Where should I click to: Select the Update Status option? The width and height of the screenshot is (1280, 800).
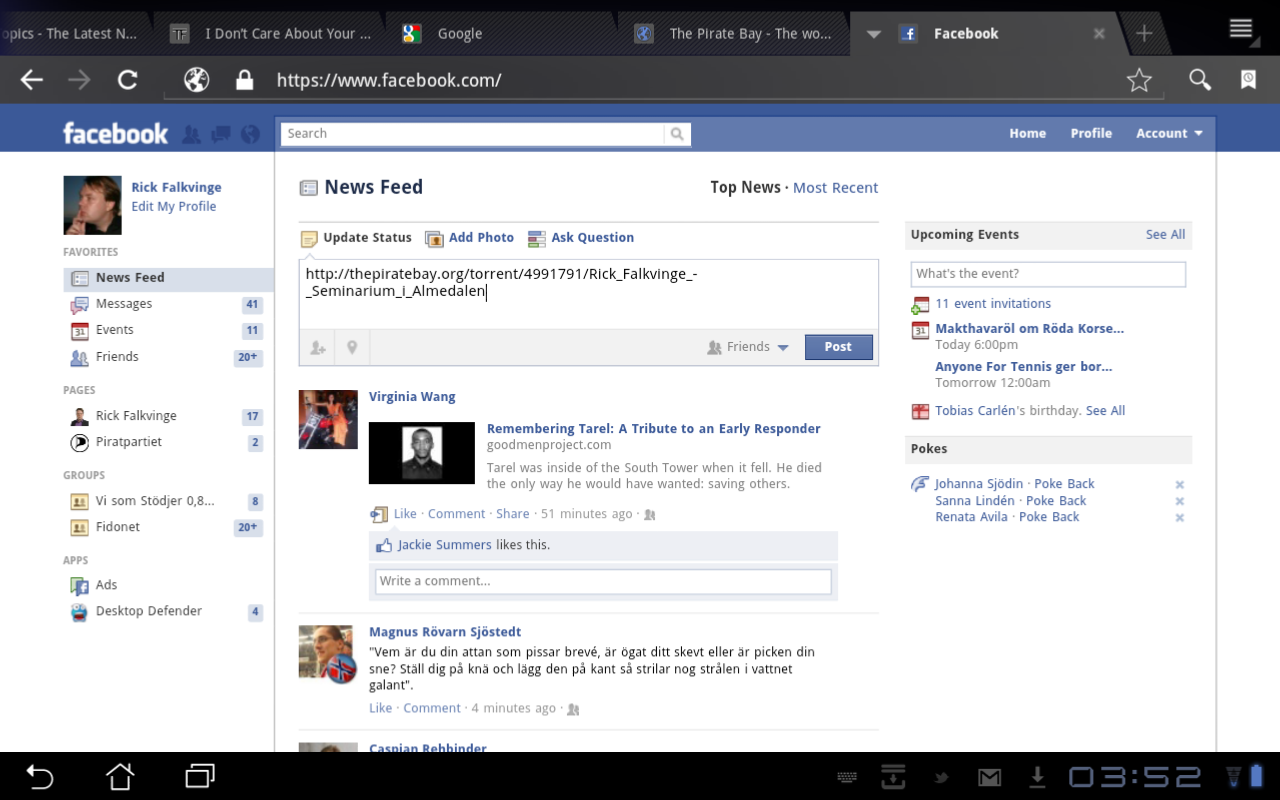click(x=356, y=238)
